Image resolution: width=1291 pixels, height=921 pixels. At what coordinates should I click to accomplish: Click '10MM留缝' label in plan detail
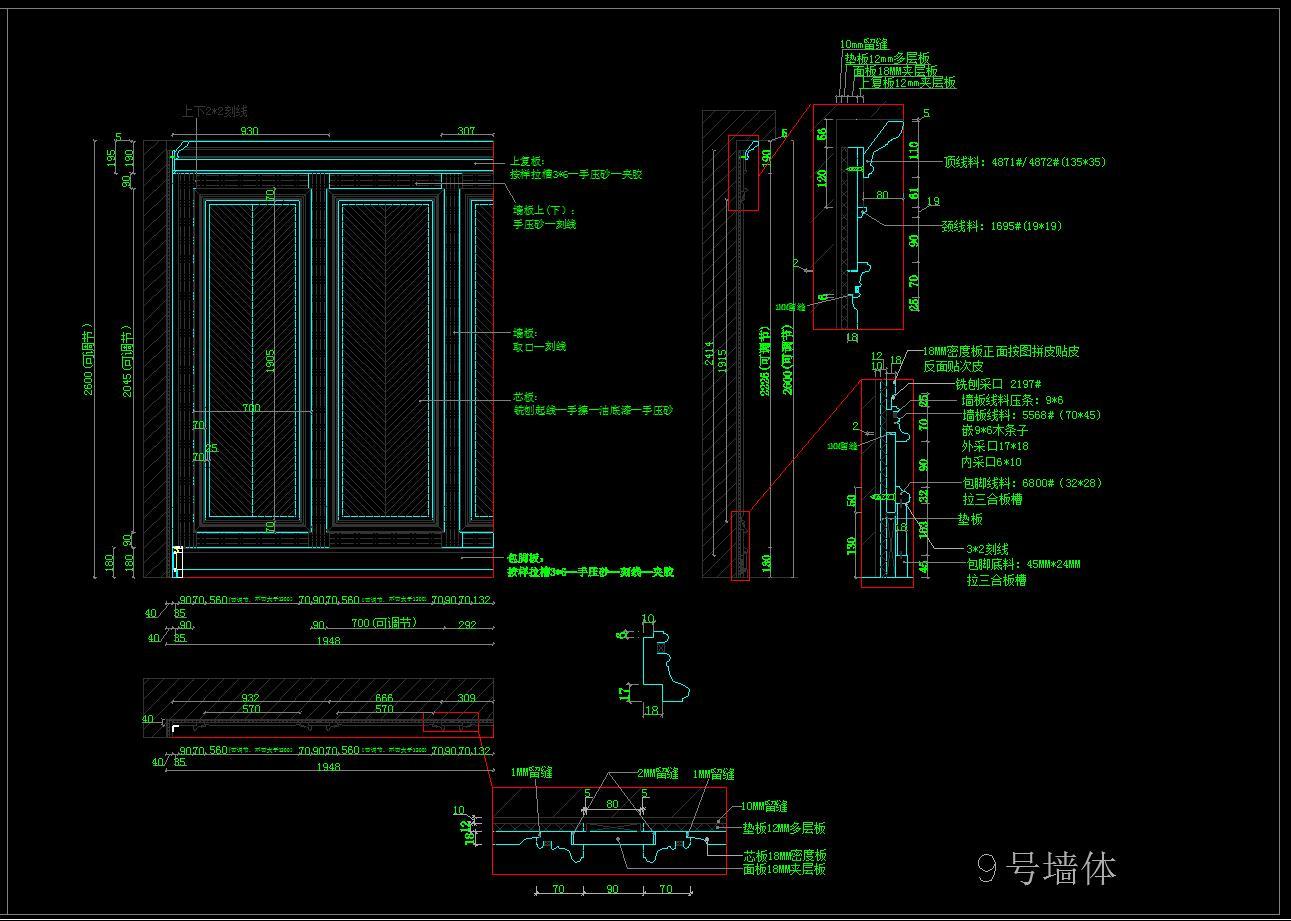(x=763, y=806)
